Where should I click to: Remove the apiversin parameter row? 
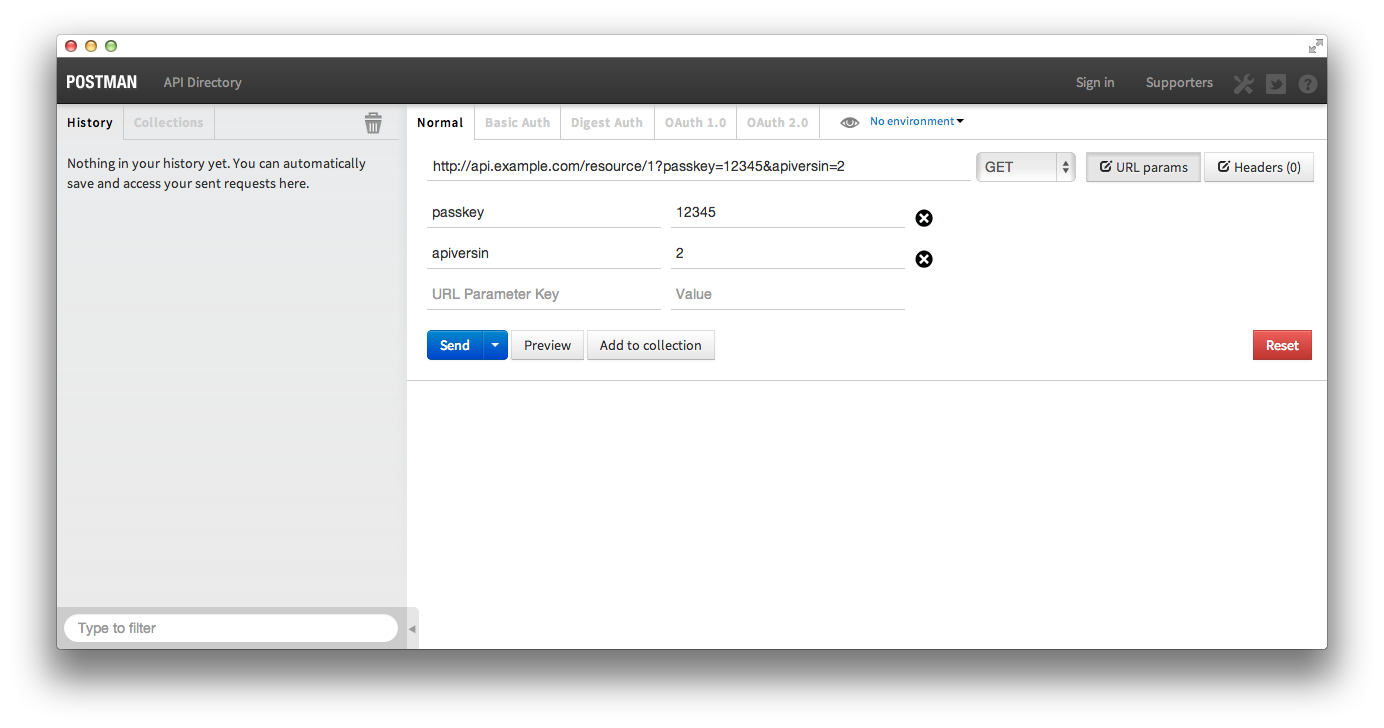[924, 259]
